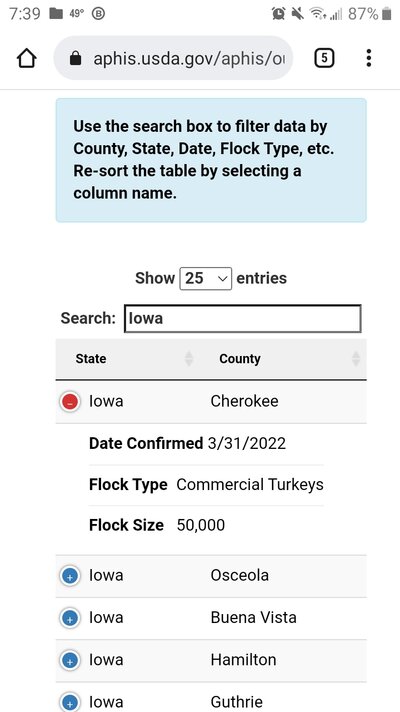Expand the Guthrie row plus icon
Image resolution: width=400 pixels, height=712 pixels.
[x=70, y=703]
